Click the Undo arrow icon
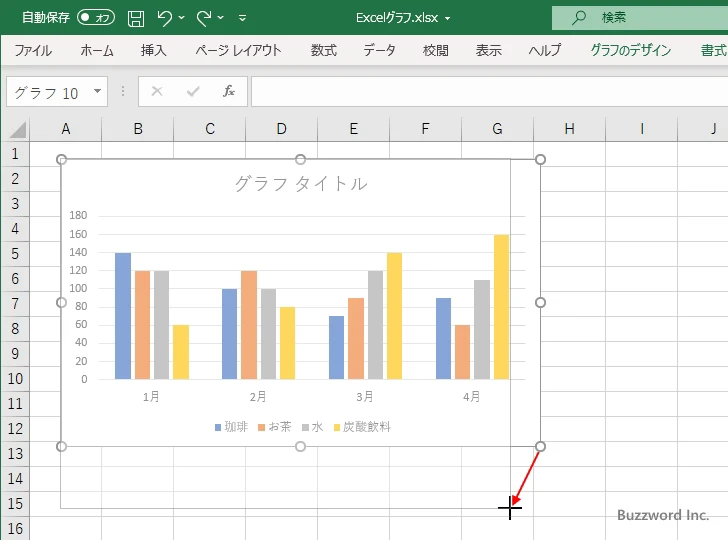 coord(164,18)
